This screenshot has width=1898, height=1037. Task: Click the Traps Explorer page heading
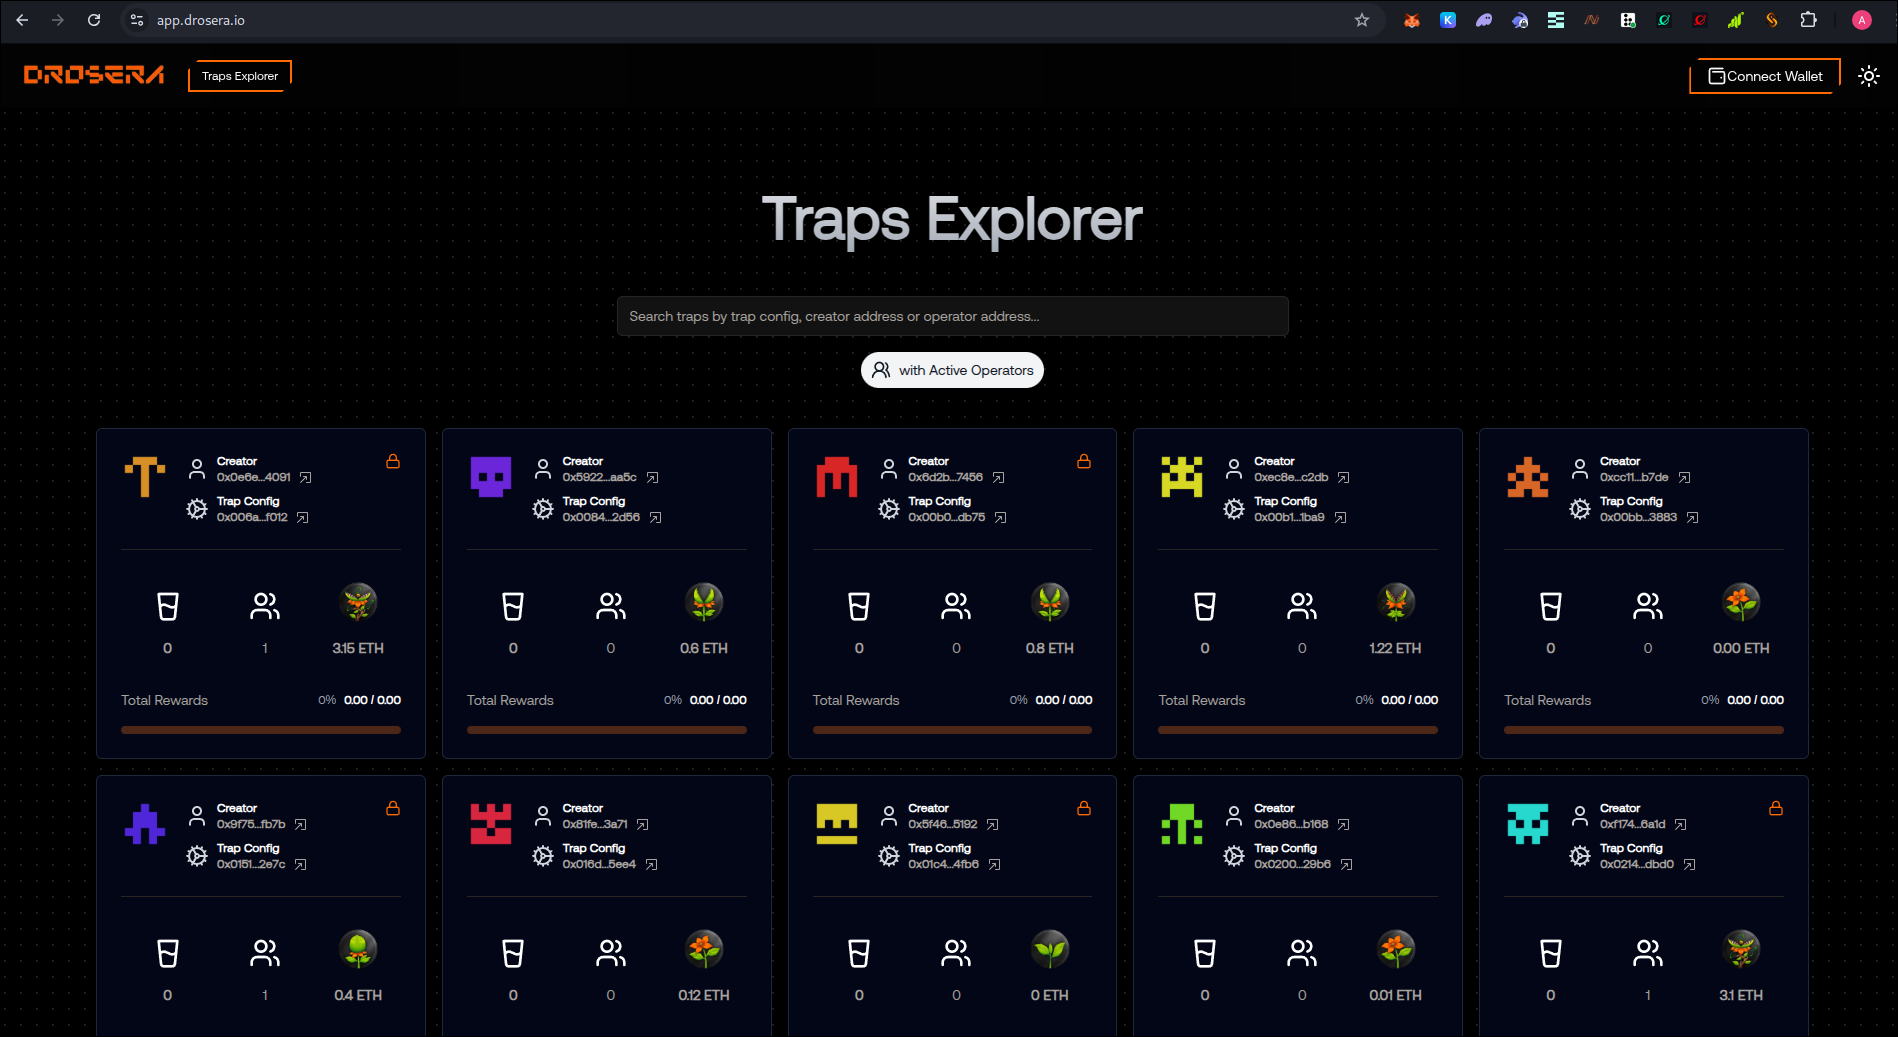tap(952, 219)
